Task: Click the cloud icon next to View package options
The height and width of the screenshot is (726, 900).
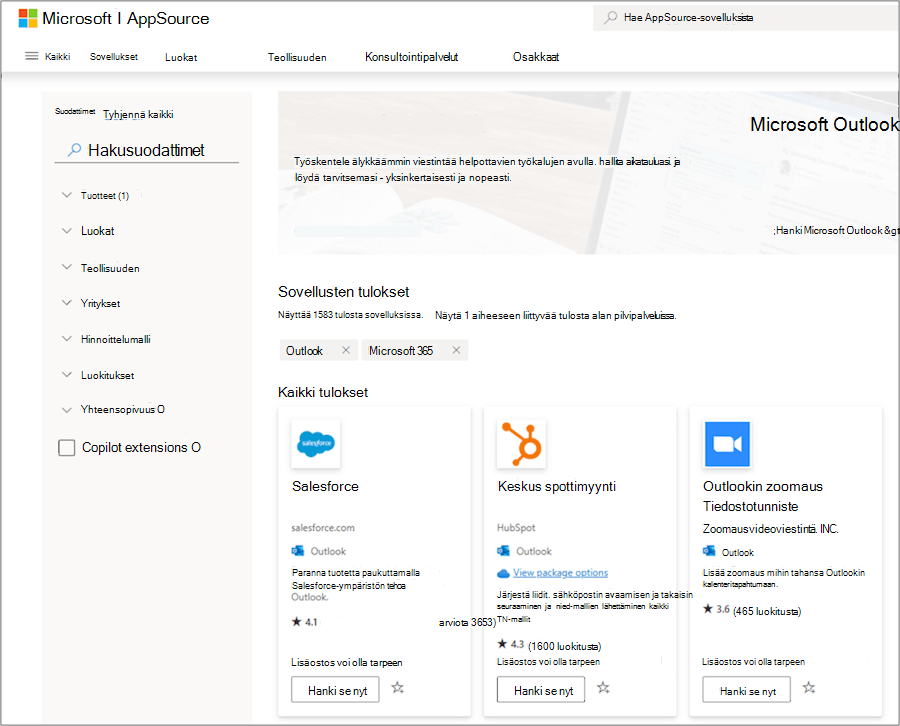Action: [x=503, y=573]
